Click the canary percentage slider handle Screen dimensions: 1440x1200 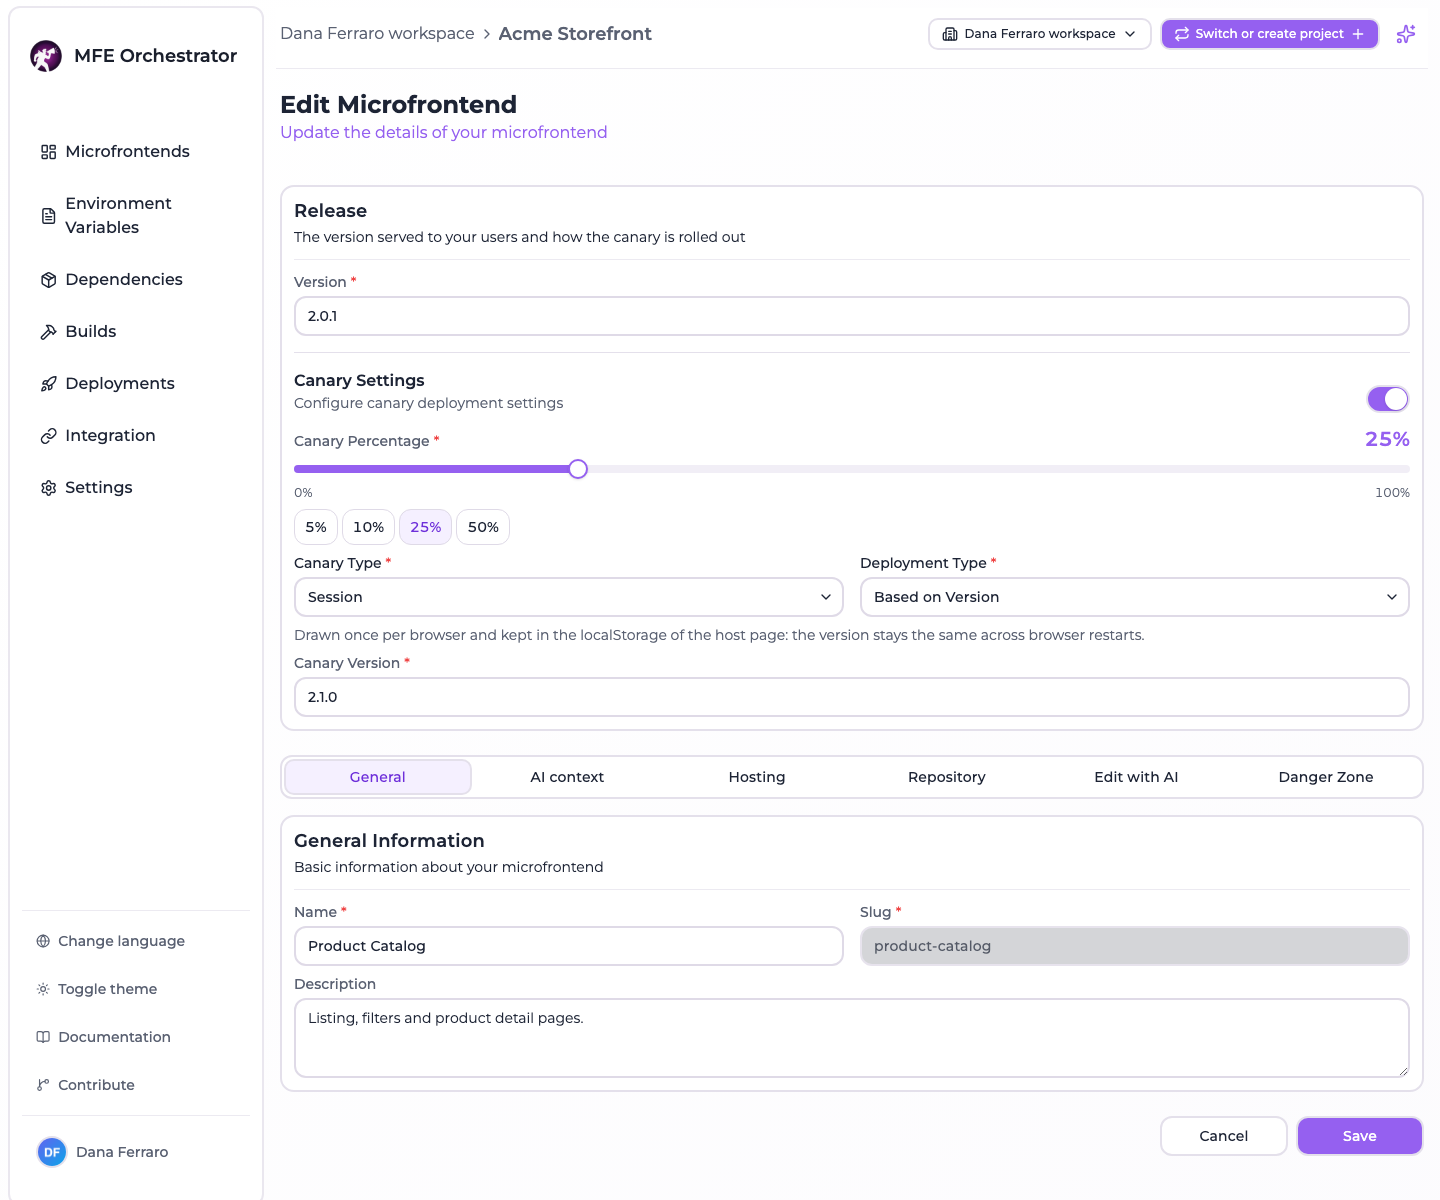(578, 469)
